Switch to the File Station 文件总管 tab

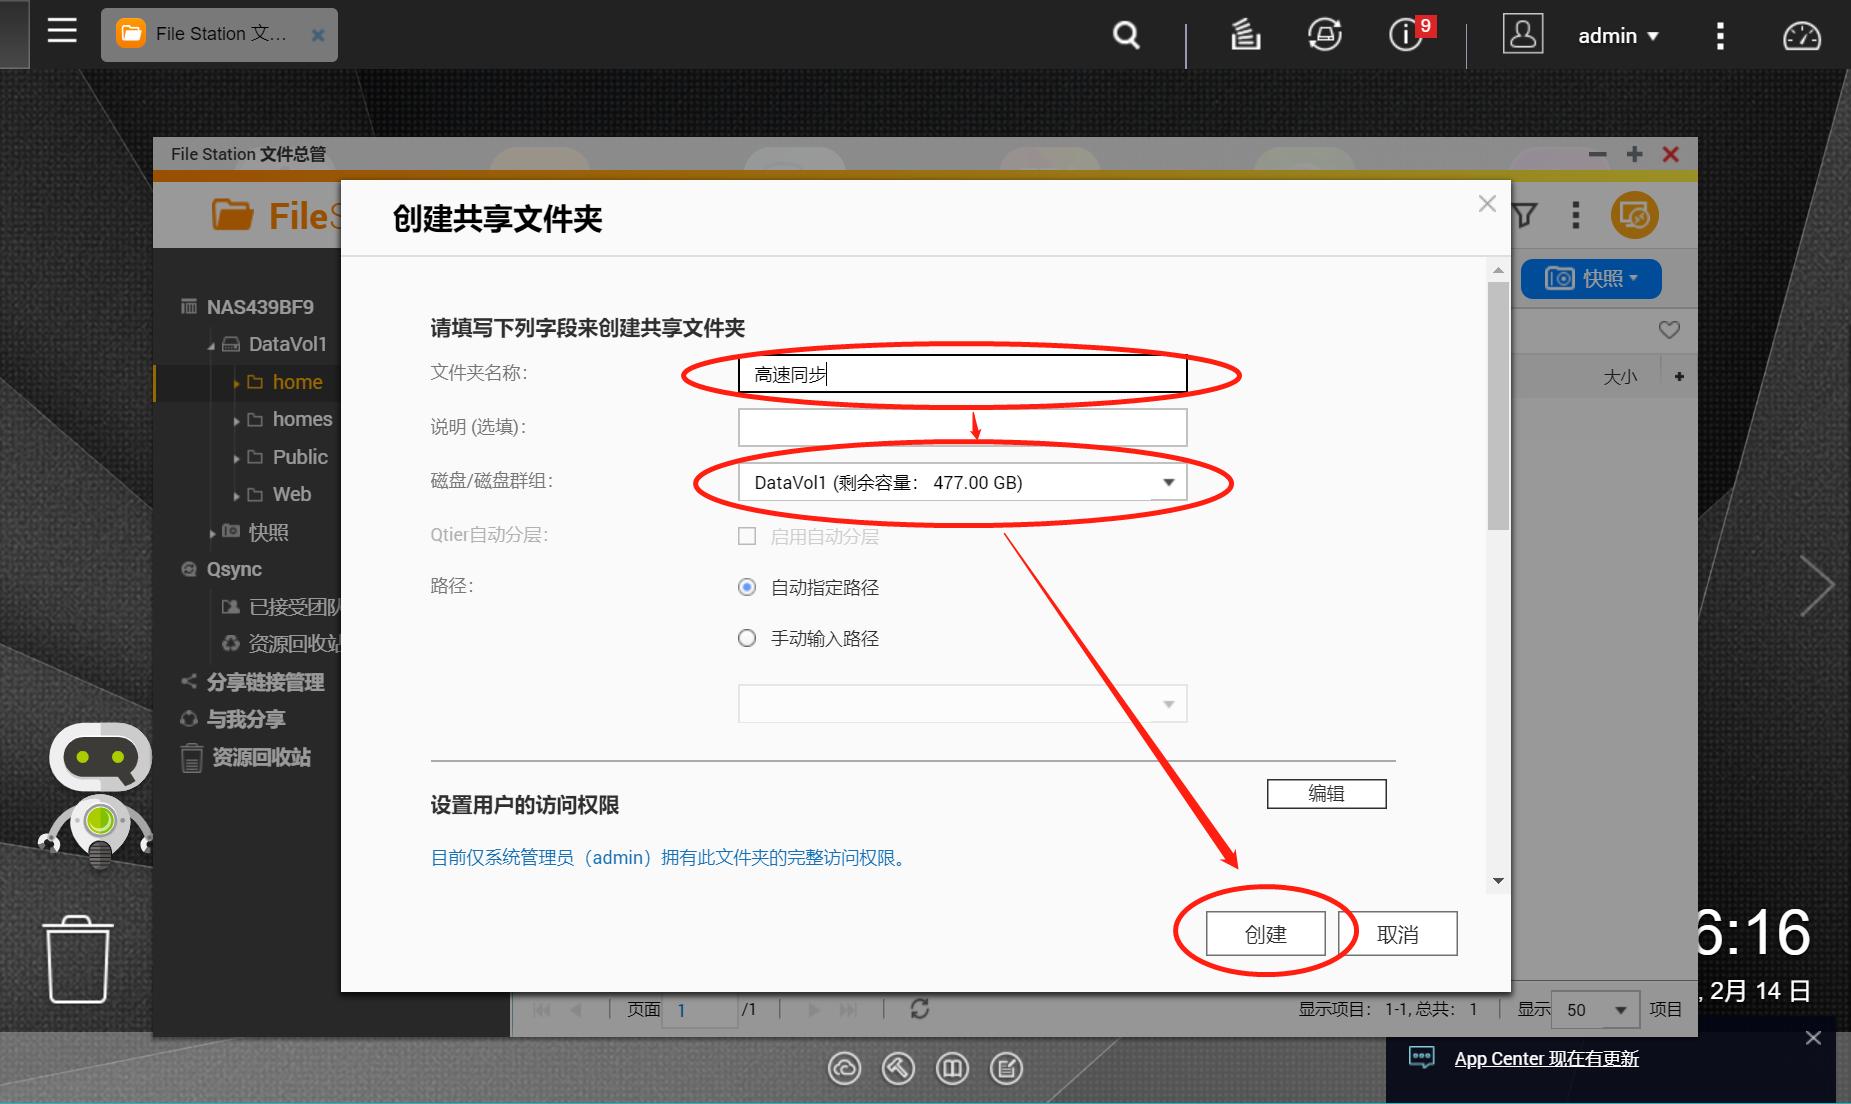(210, 34)
